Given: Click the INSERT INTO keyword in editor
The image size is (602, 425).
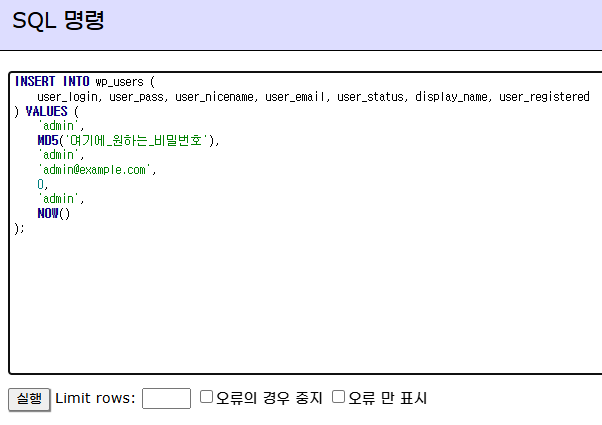Looking at the screenshot, I should click(x=52, y=81).
